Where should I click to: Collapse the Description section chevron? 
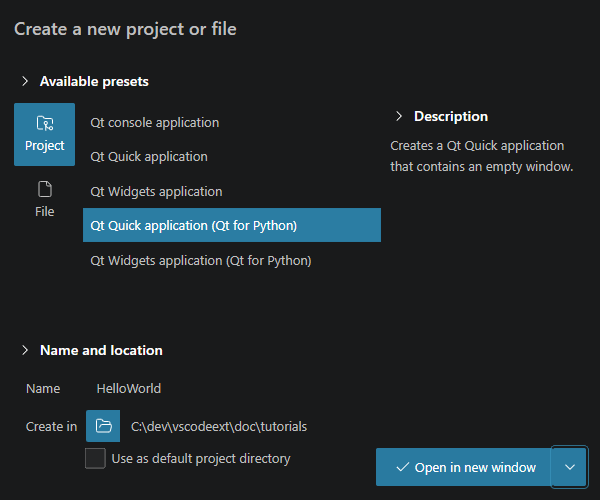[x=399, y=116]
